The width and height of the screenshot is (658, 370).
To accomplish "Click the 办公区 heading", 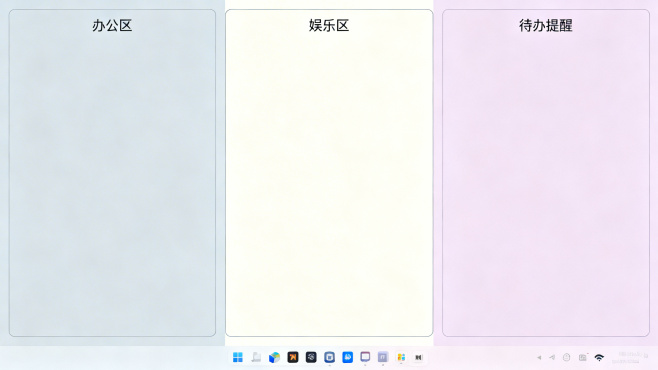I will click(x=112, y=26).
